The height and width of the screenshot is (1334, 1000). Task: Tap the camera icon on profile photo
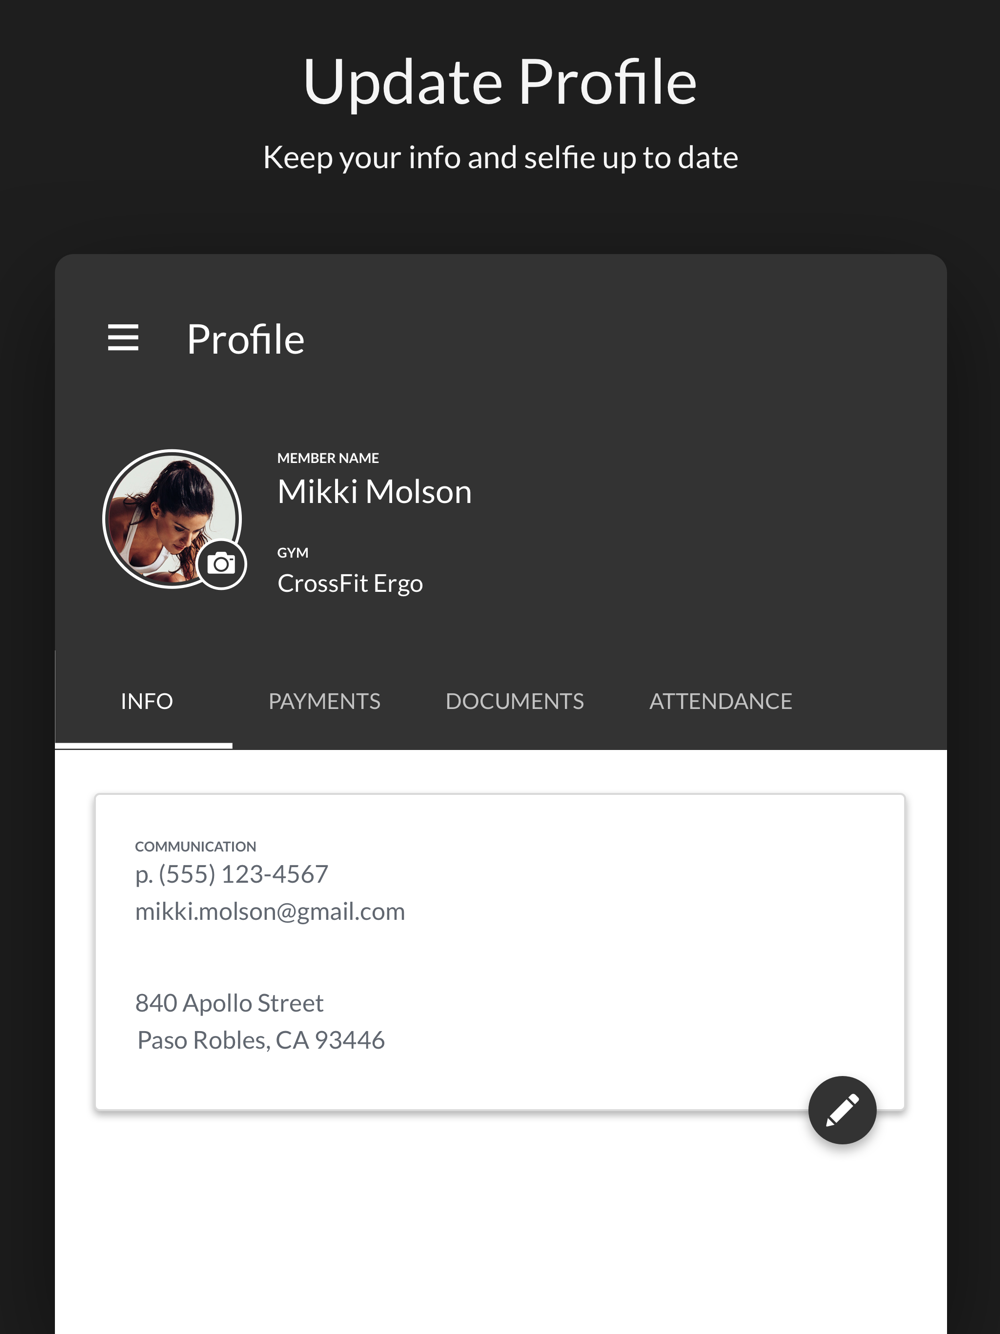tap(221, 564)
